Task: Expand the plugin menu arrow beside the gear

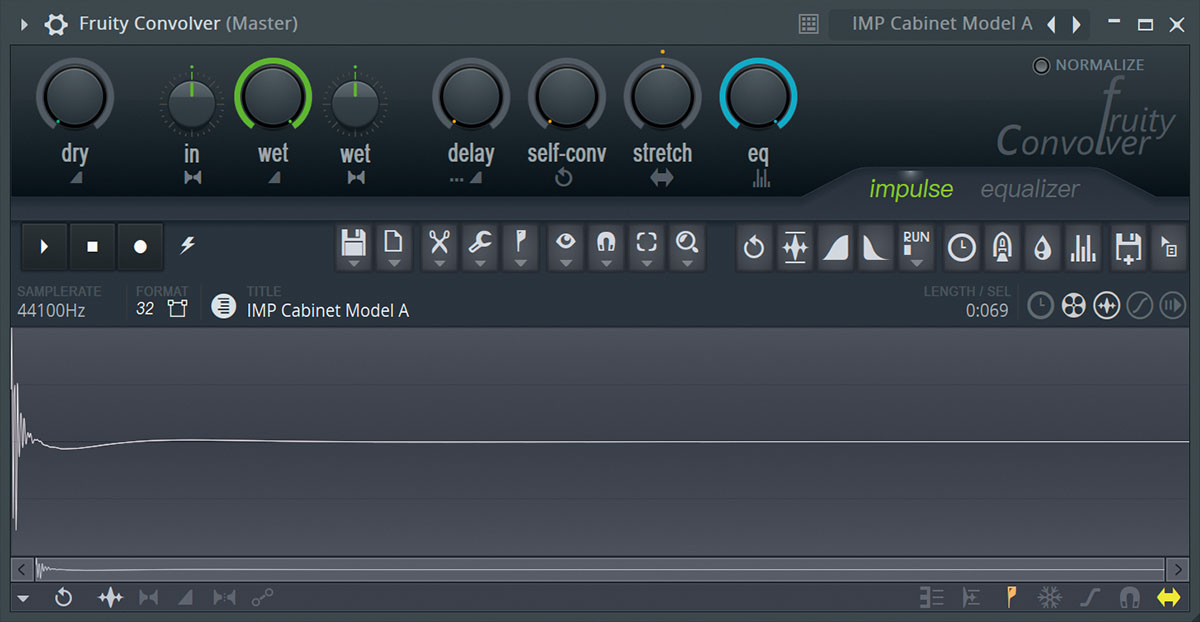Action: point(25,23)
